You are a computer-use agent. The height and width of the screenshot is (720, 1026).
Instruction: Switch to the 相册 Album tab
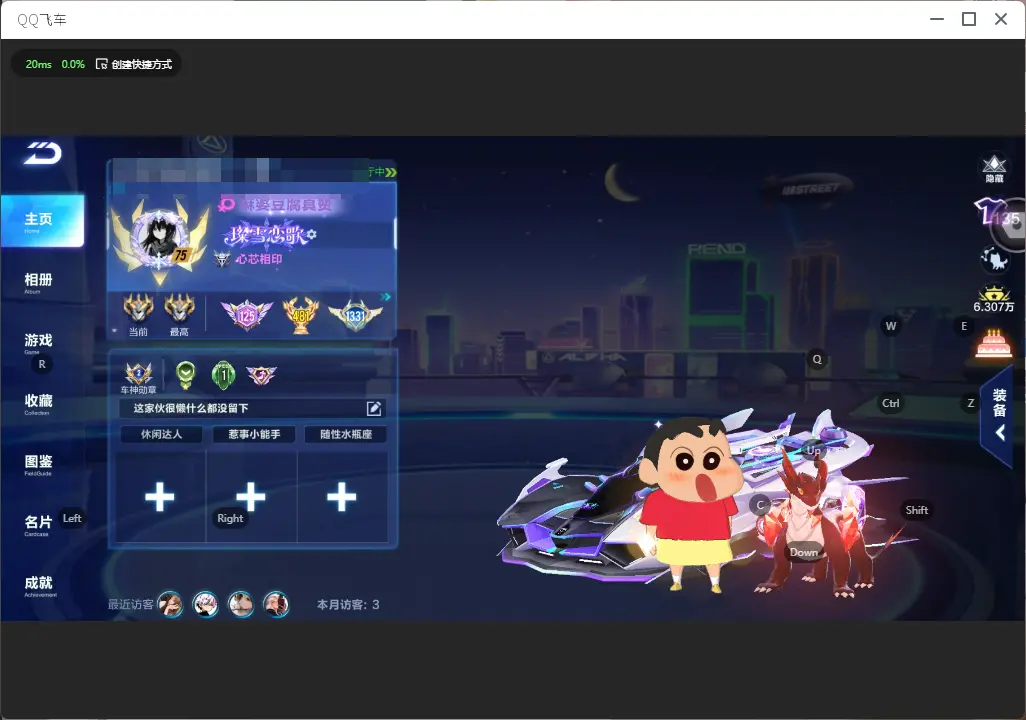(38, 283)
